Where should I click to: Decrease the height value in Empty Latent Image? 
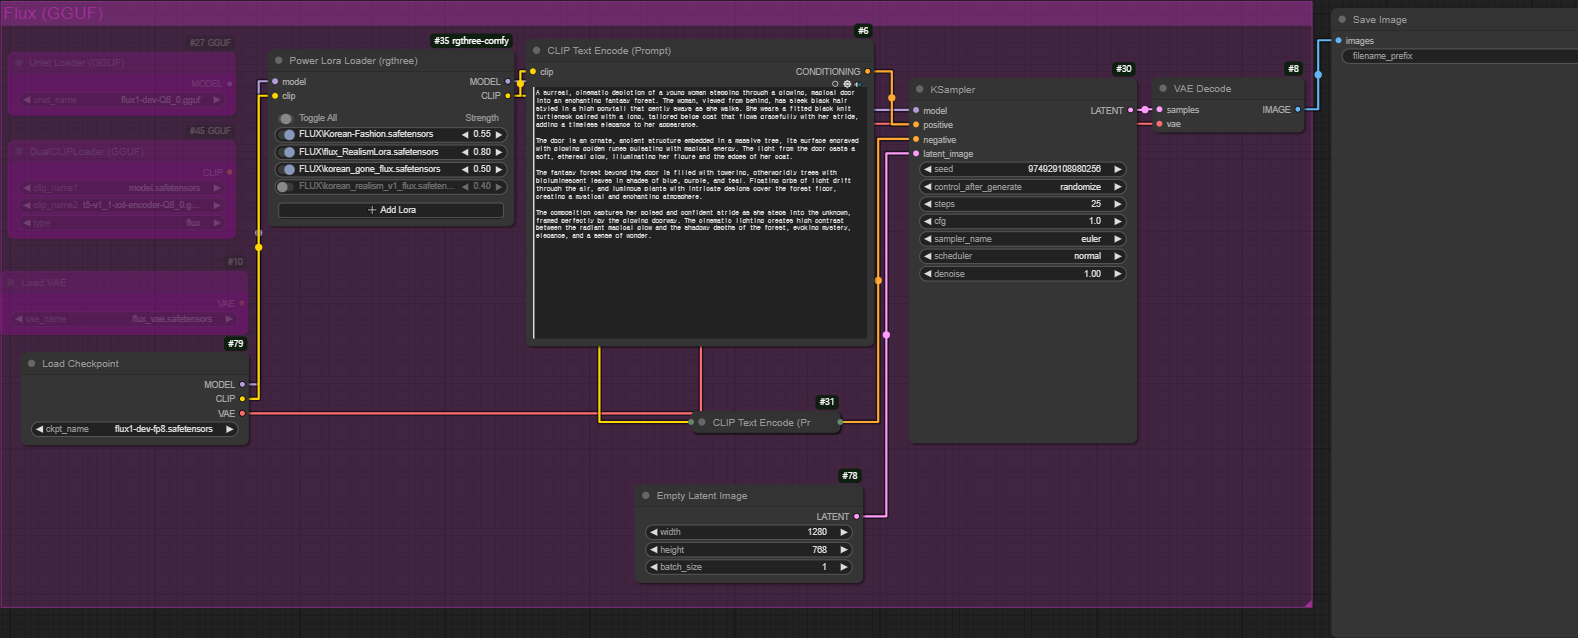pos(654,550)
